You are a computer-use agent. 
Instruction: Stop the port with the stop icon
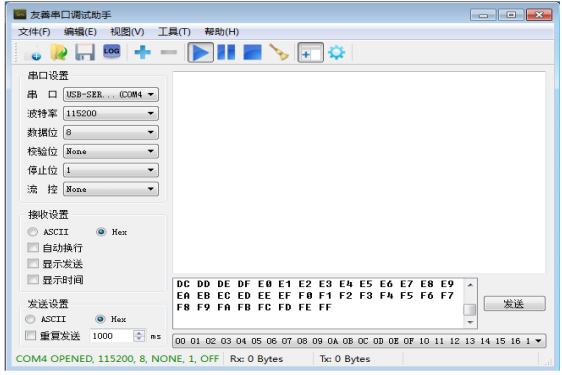coord(252,52)
